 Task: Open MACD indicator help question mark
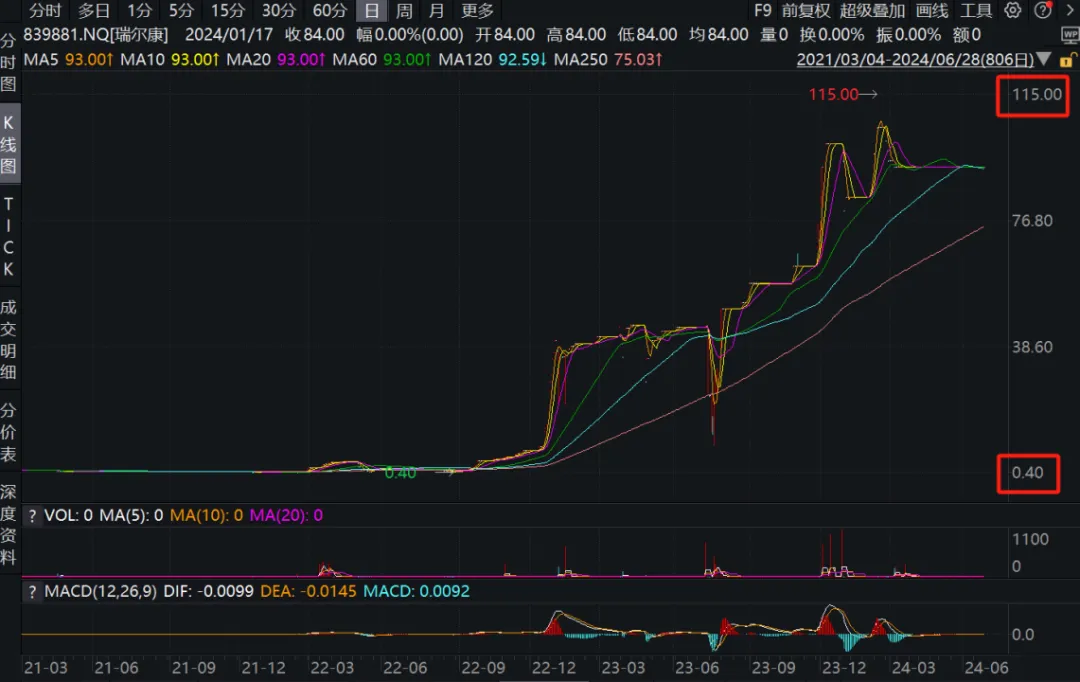pos(32,592)
